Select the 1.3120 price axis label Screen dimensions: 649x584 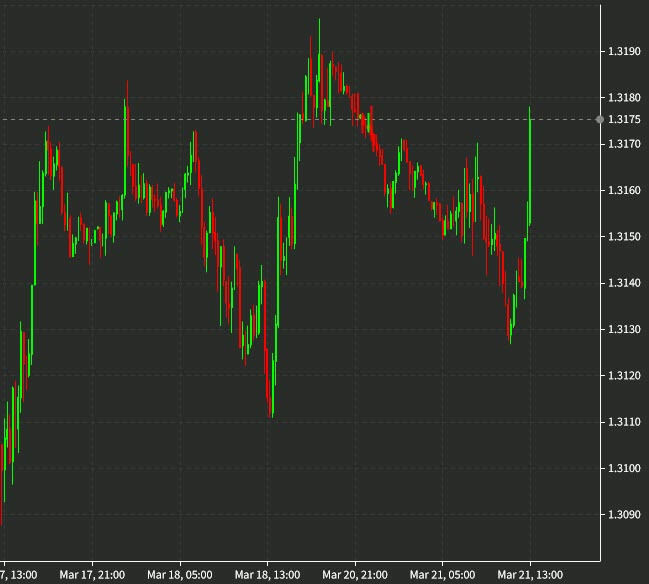pos(624,376)
